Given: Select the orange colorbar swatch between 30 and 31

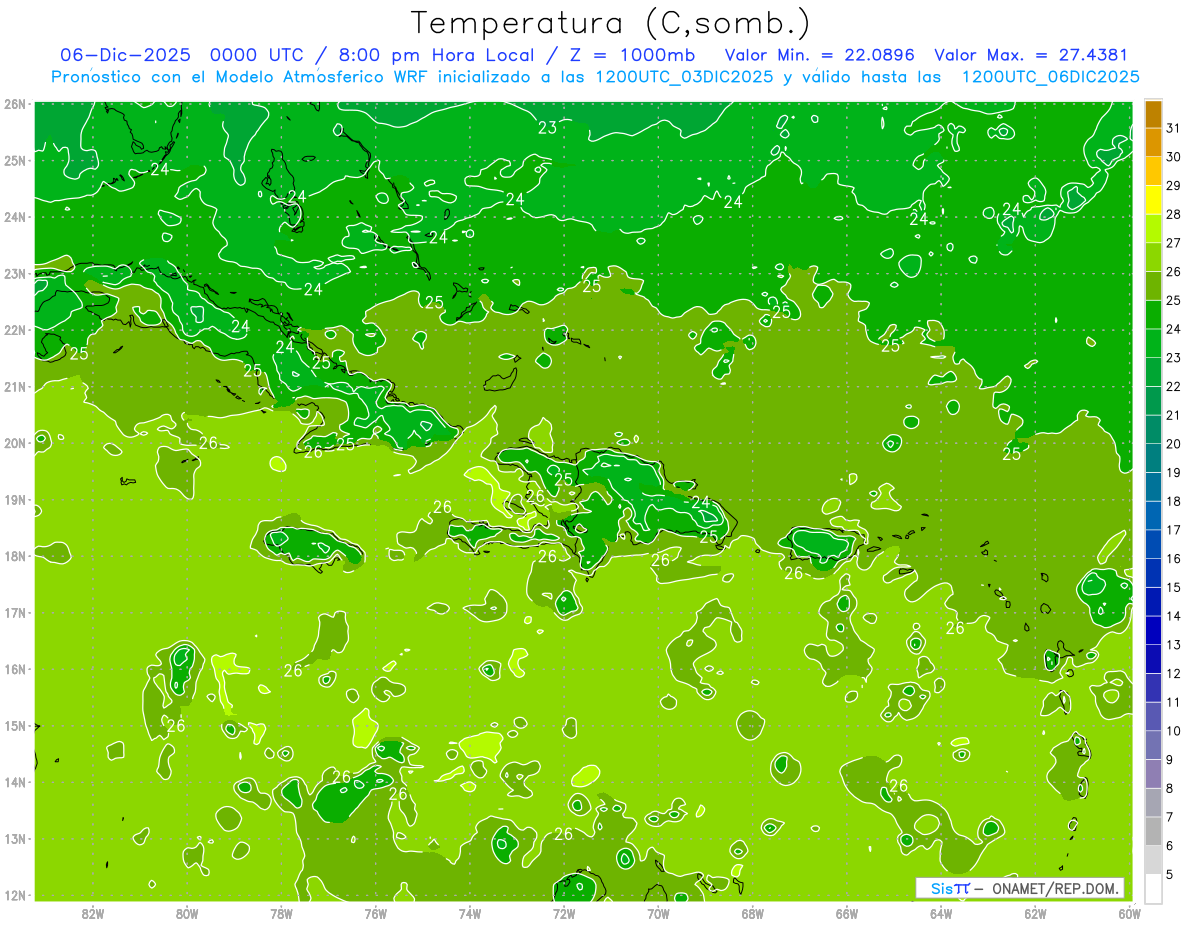Looking at the screenshot, I should click(1153, 142).
